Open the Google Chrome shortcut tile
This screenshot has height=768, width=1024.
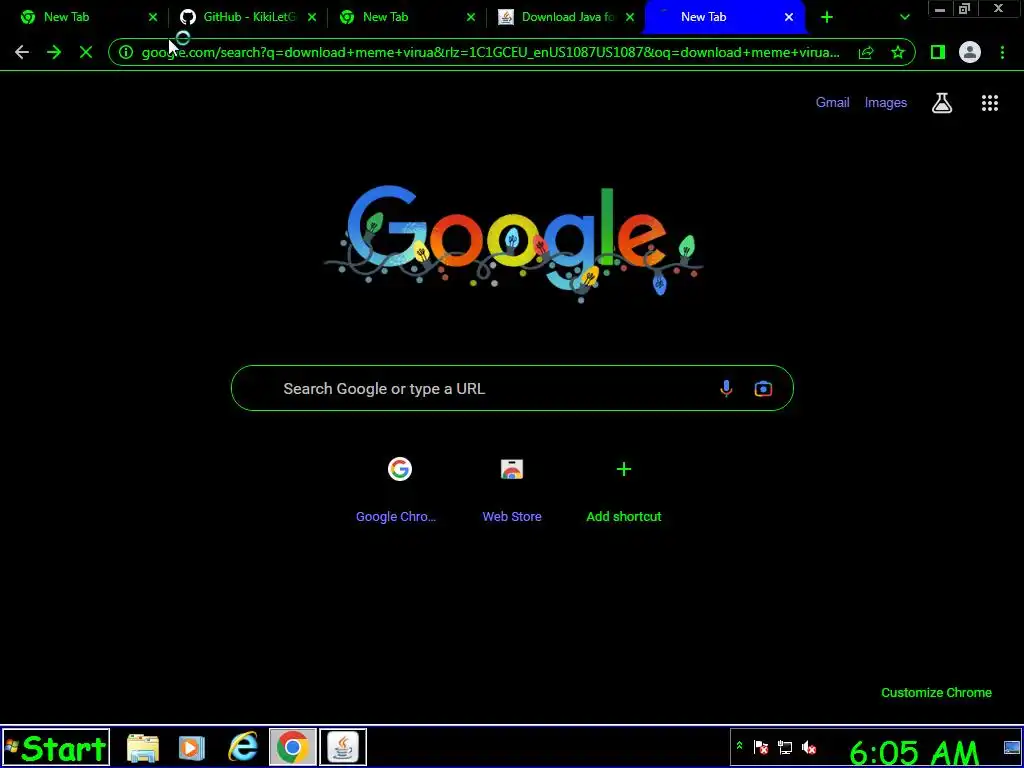[399, 490]
